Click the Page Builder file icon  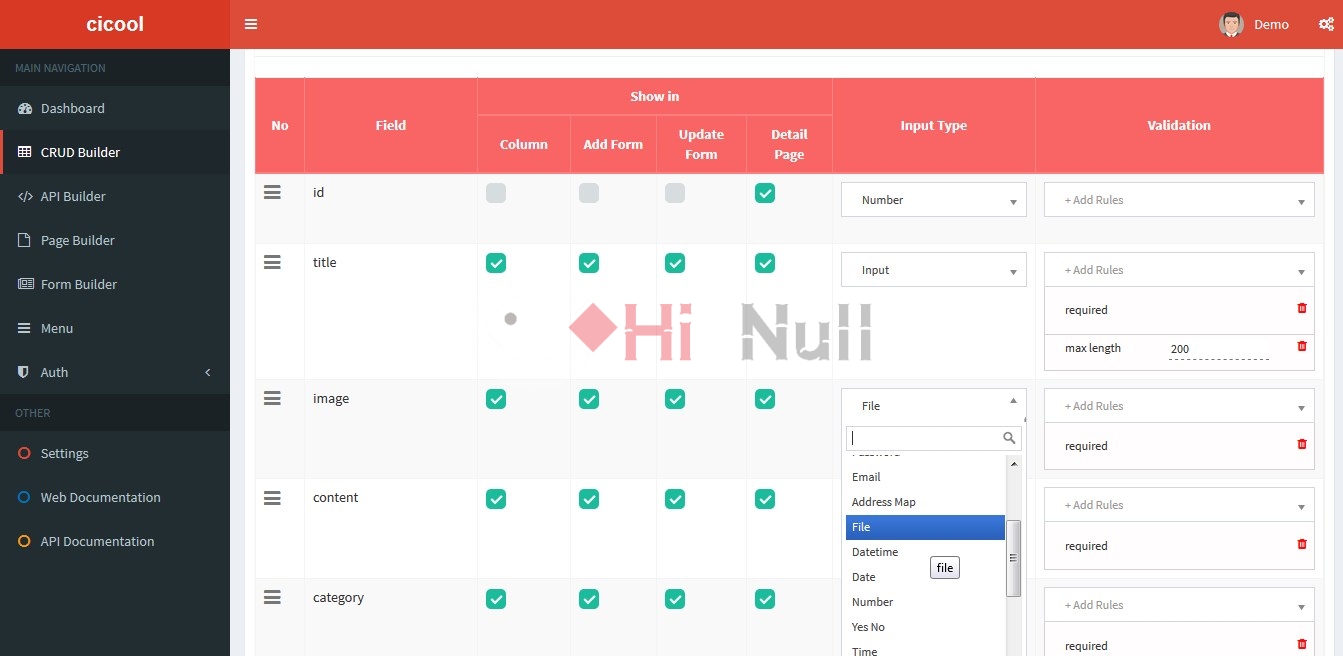coord(24,240)
